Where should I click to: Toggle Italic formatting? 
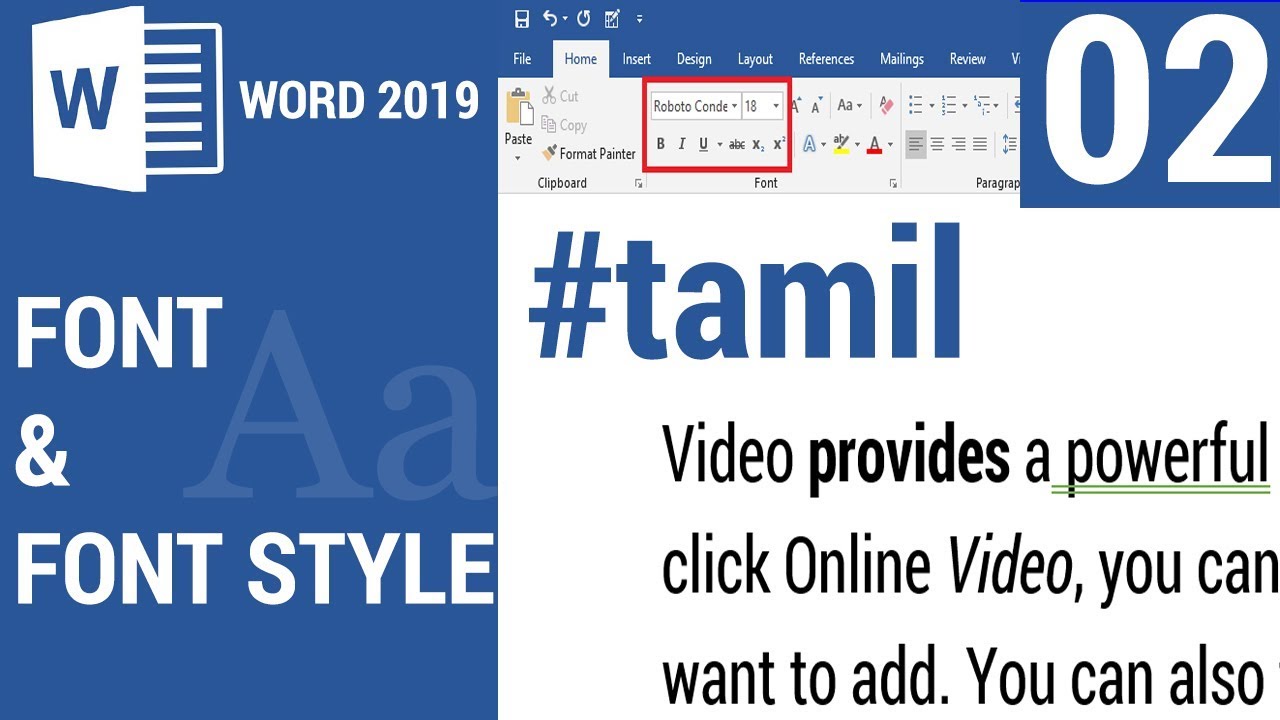pyautogui.click(x=682, y=145)
